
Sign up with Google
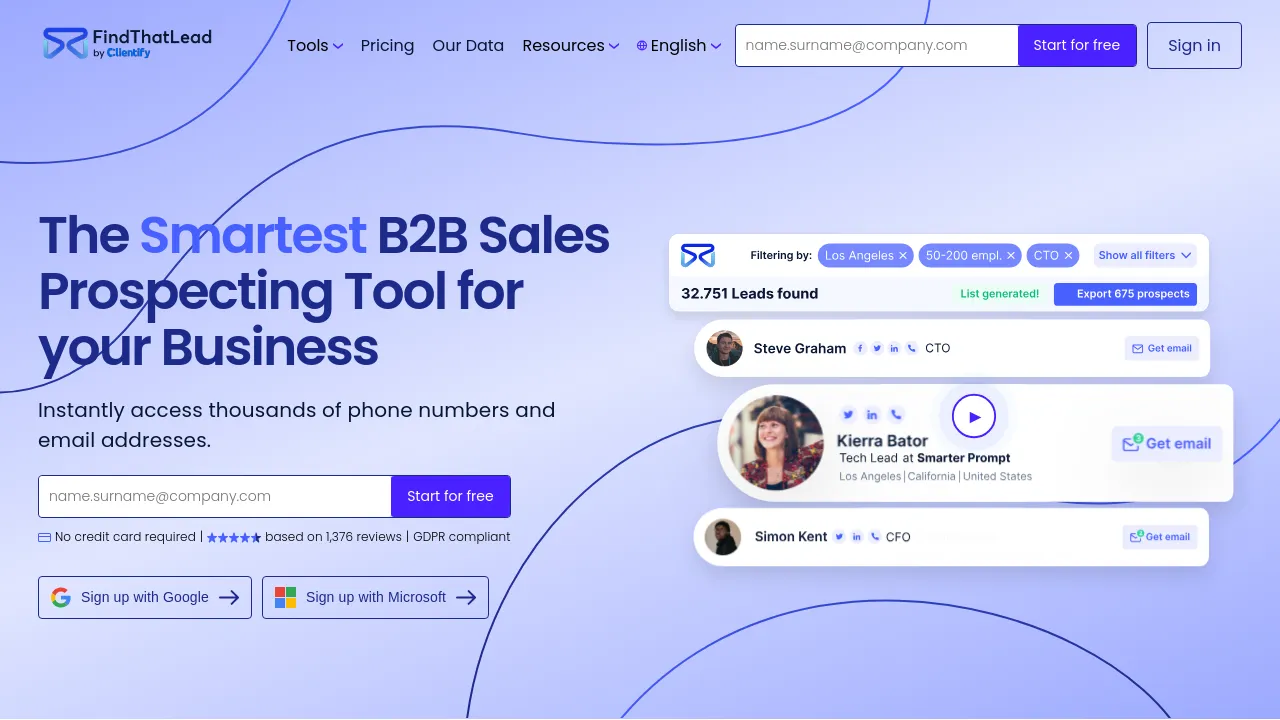(x=145, y=597)
